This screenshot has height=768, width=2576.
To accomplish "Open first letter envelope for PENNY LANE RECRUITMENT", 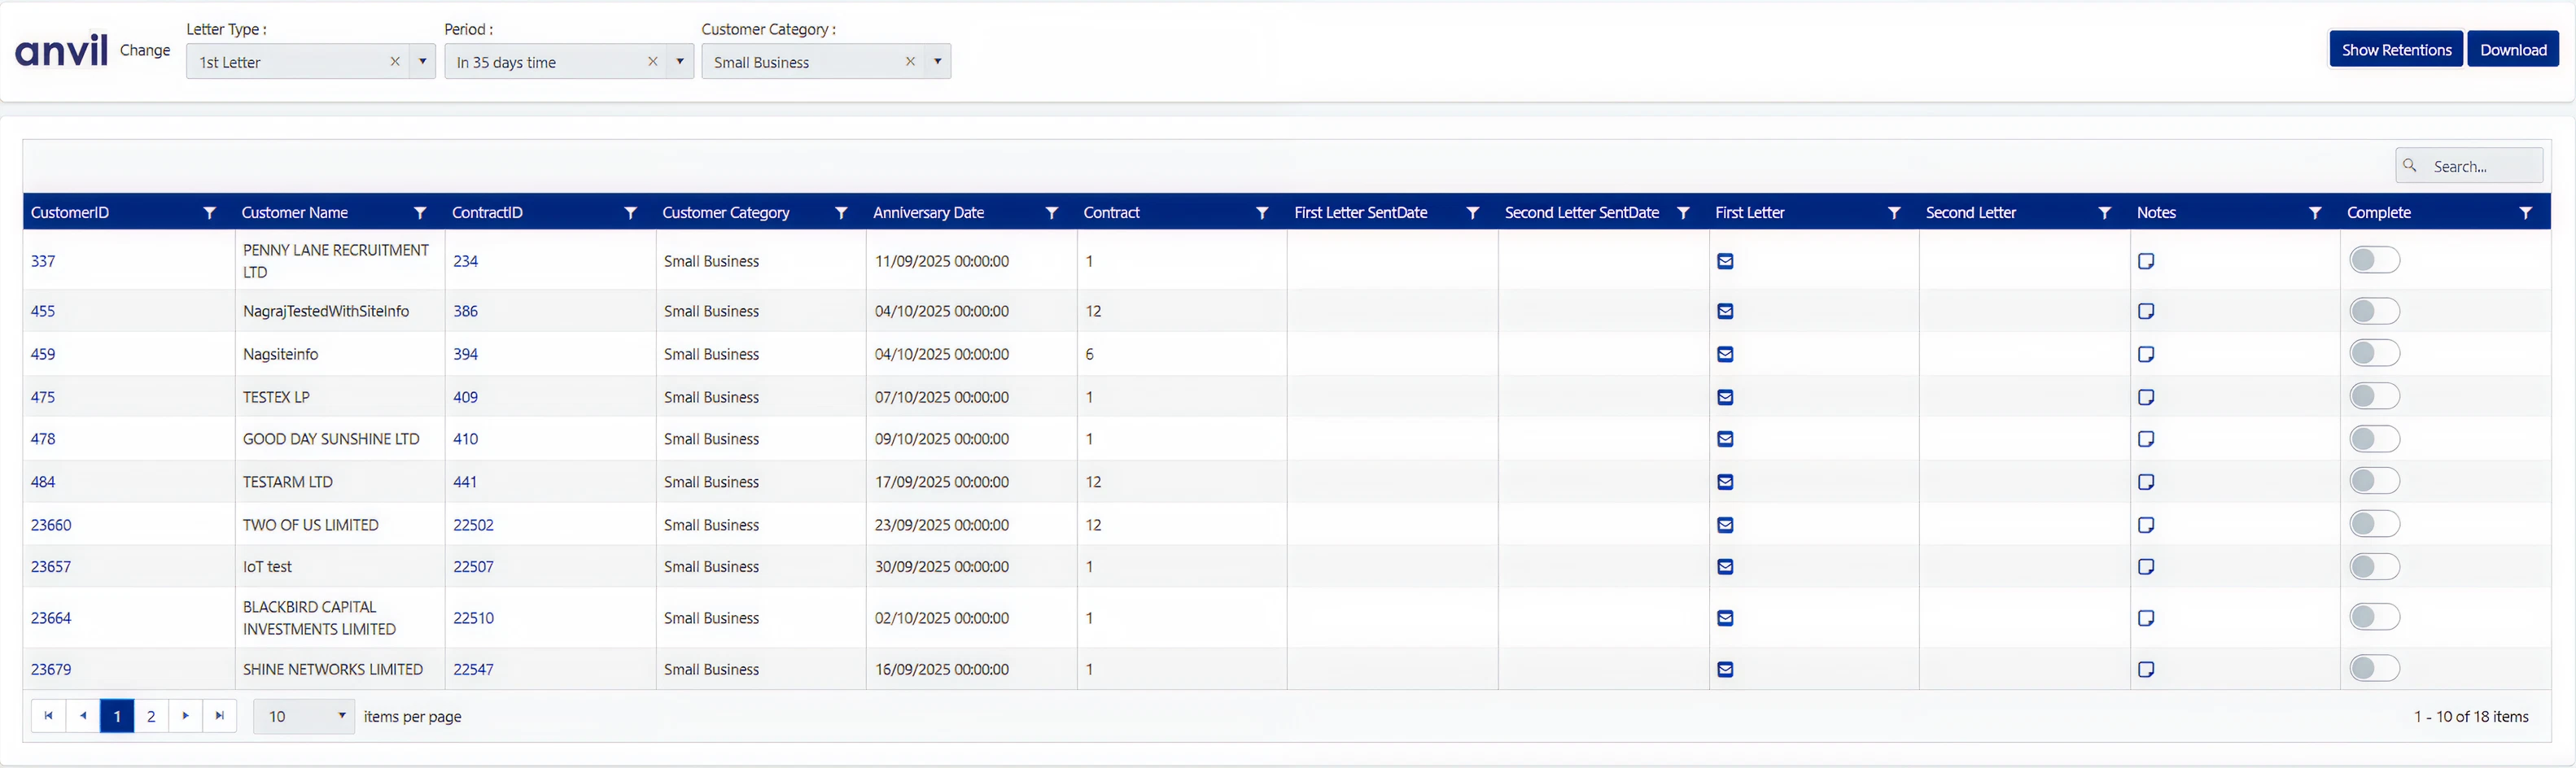I will click(x=1725, y=261).
